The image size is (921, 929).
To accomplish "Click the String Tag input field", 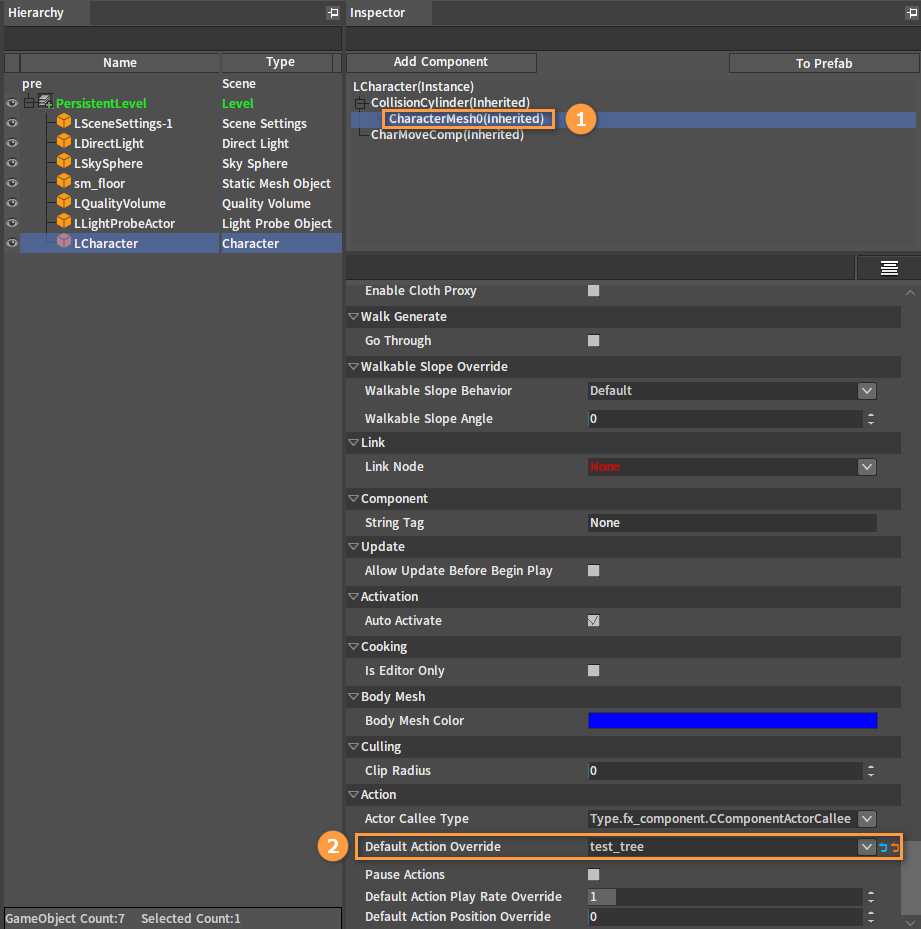I will (x=733, y=523).
